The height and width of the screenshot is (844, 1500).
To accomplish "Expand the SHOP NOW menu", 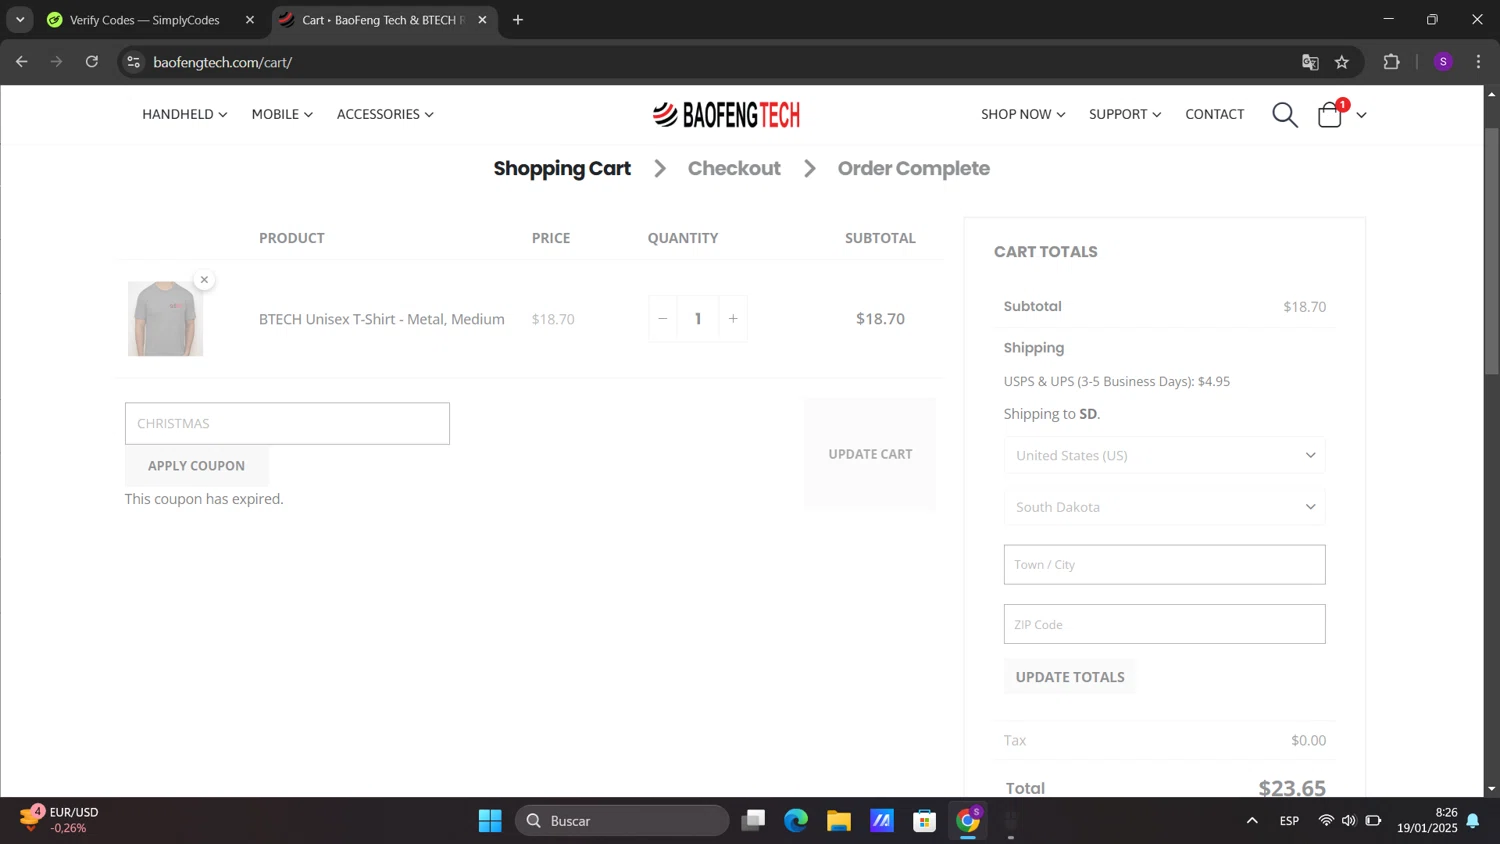I will 1023,114.
